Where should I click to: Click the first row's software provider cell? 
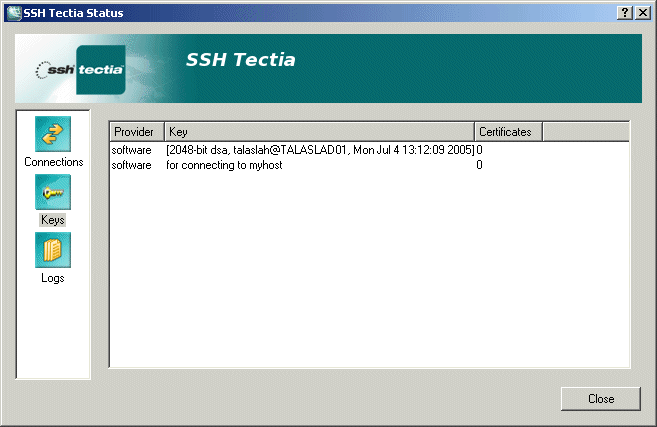(132, 150)
